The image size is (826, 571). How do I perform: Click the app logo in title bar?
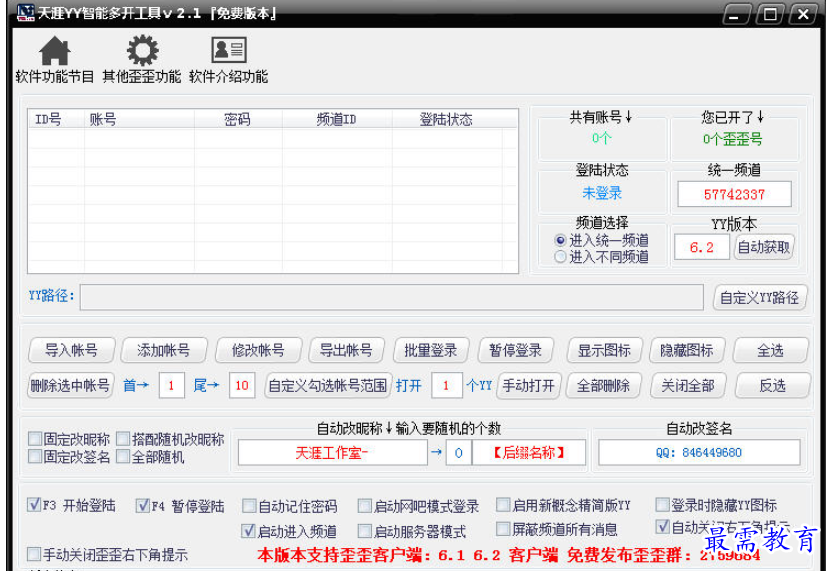25,13
